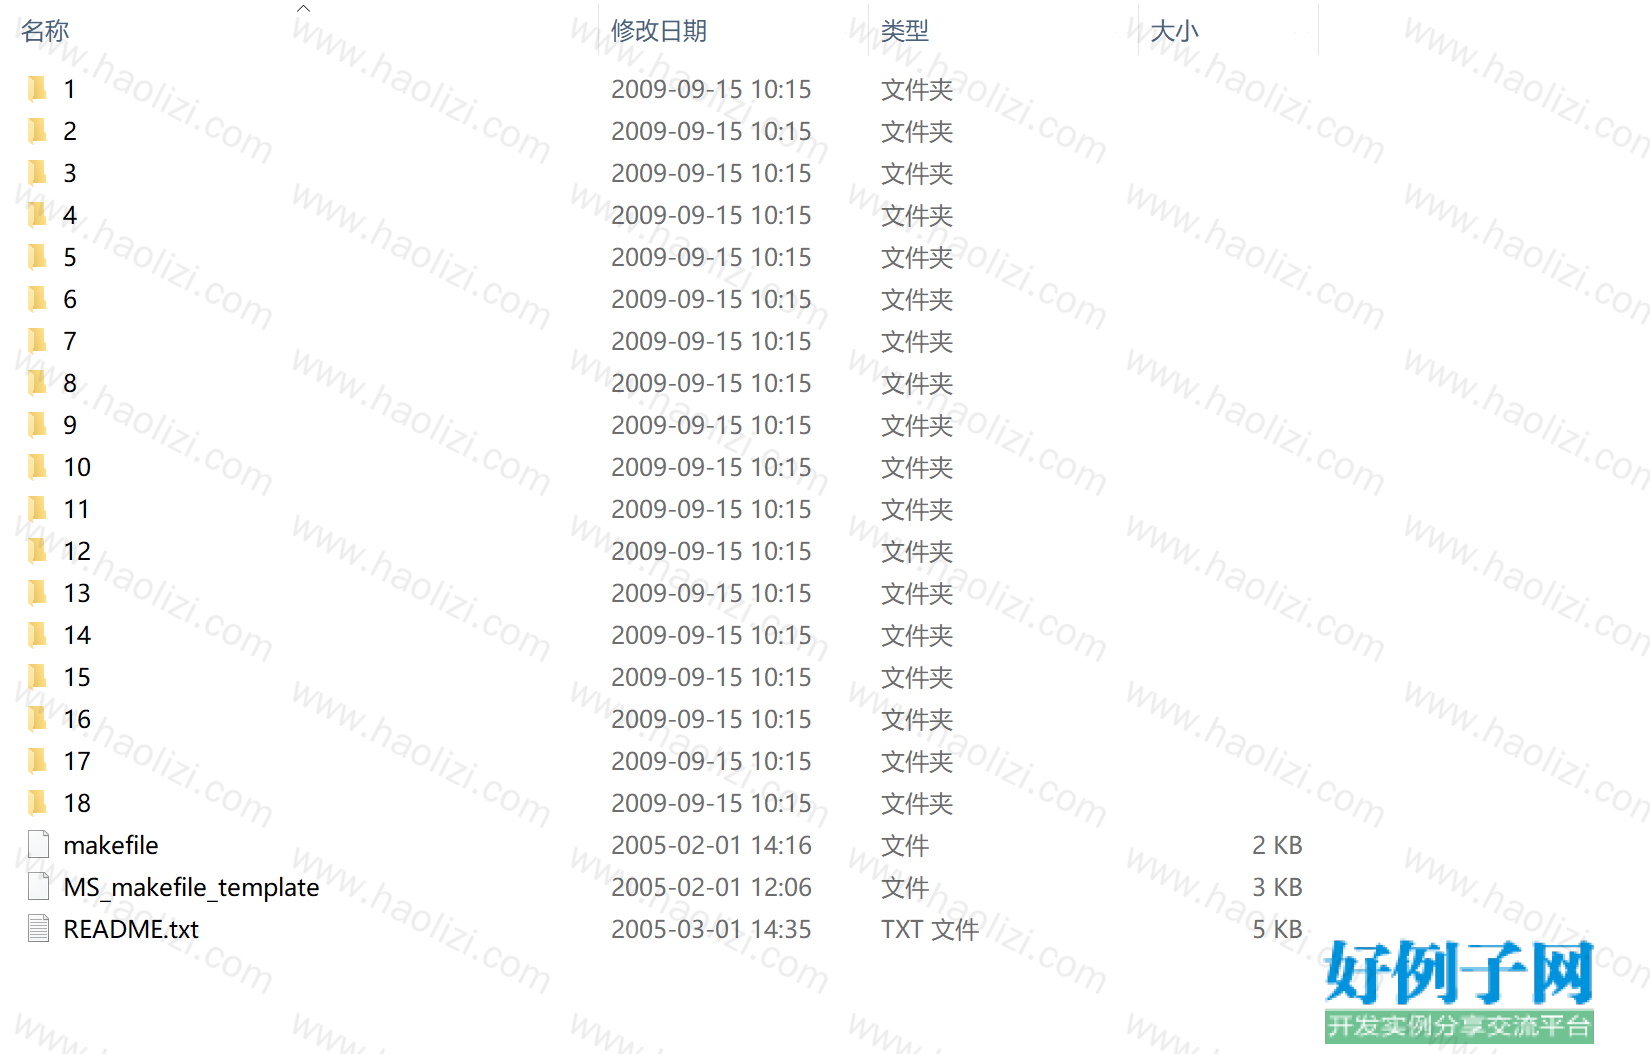Select the file name makefile
The width and height of the screenshot is (1650, 1054).
pyautogui.click(x=111, y=845)
